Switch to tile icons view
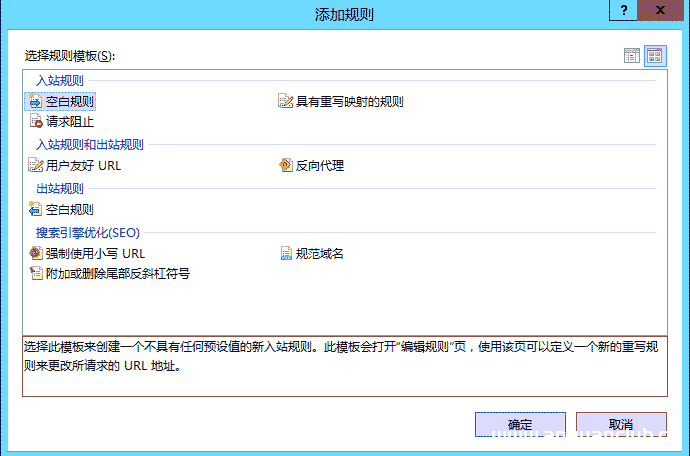The image size is (690, 456). click(x=655, y=56)
